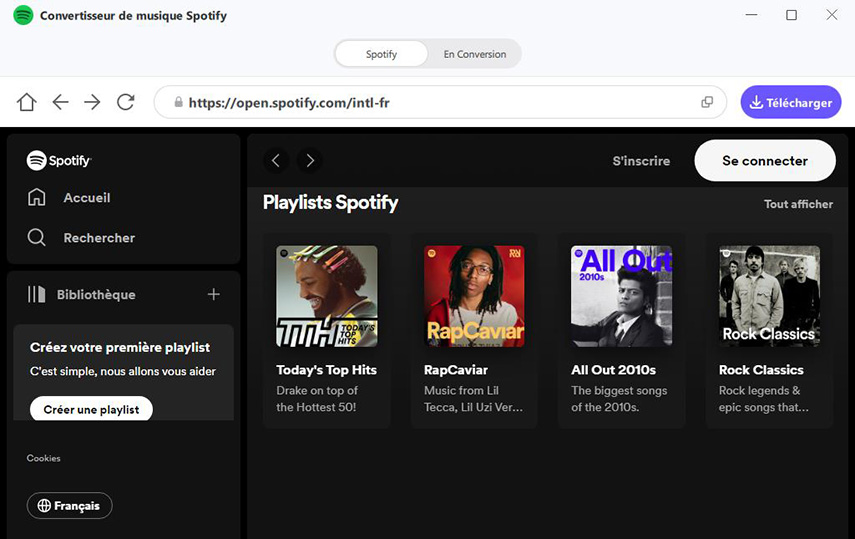Open the Cookies link

[44, 458]
